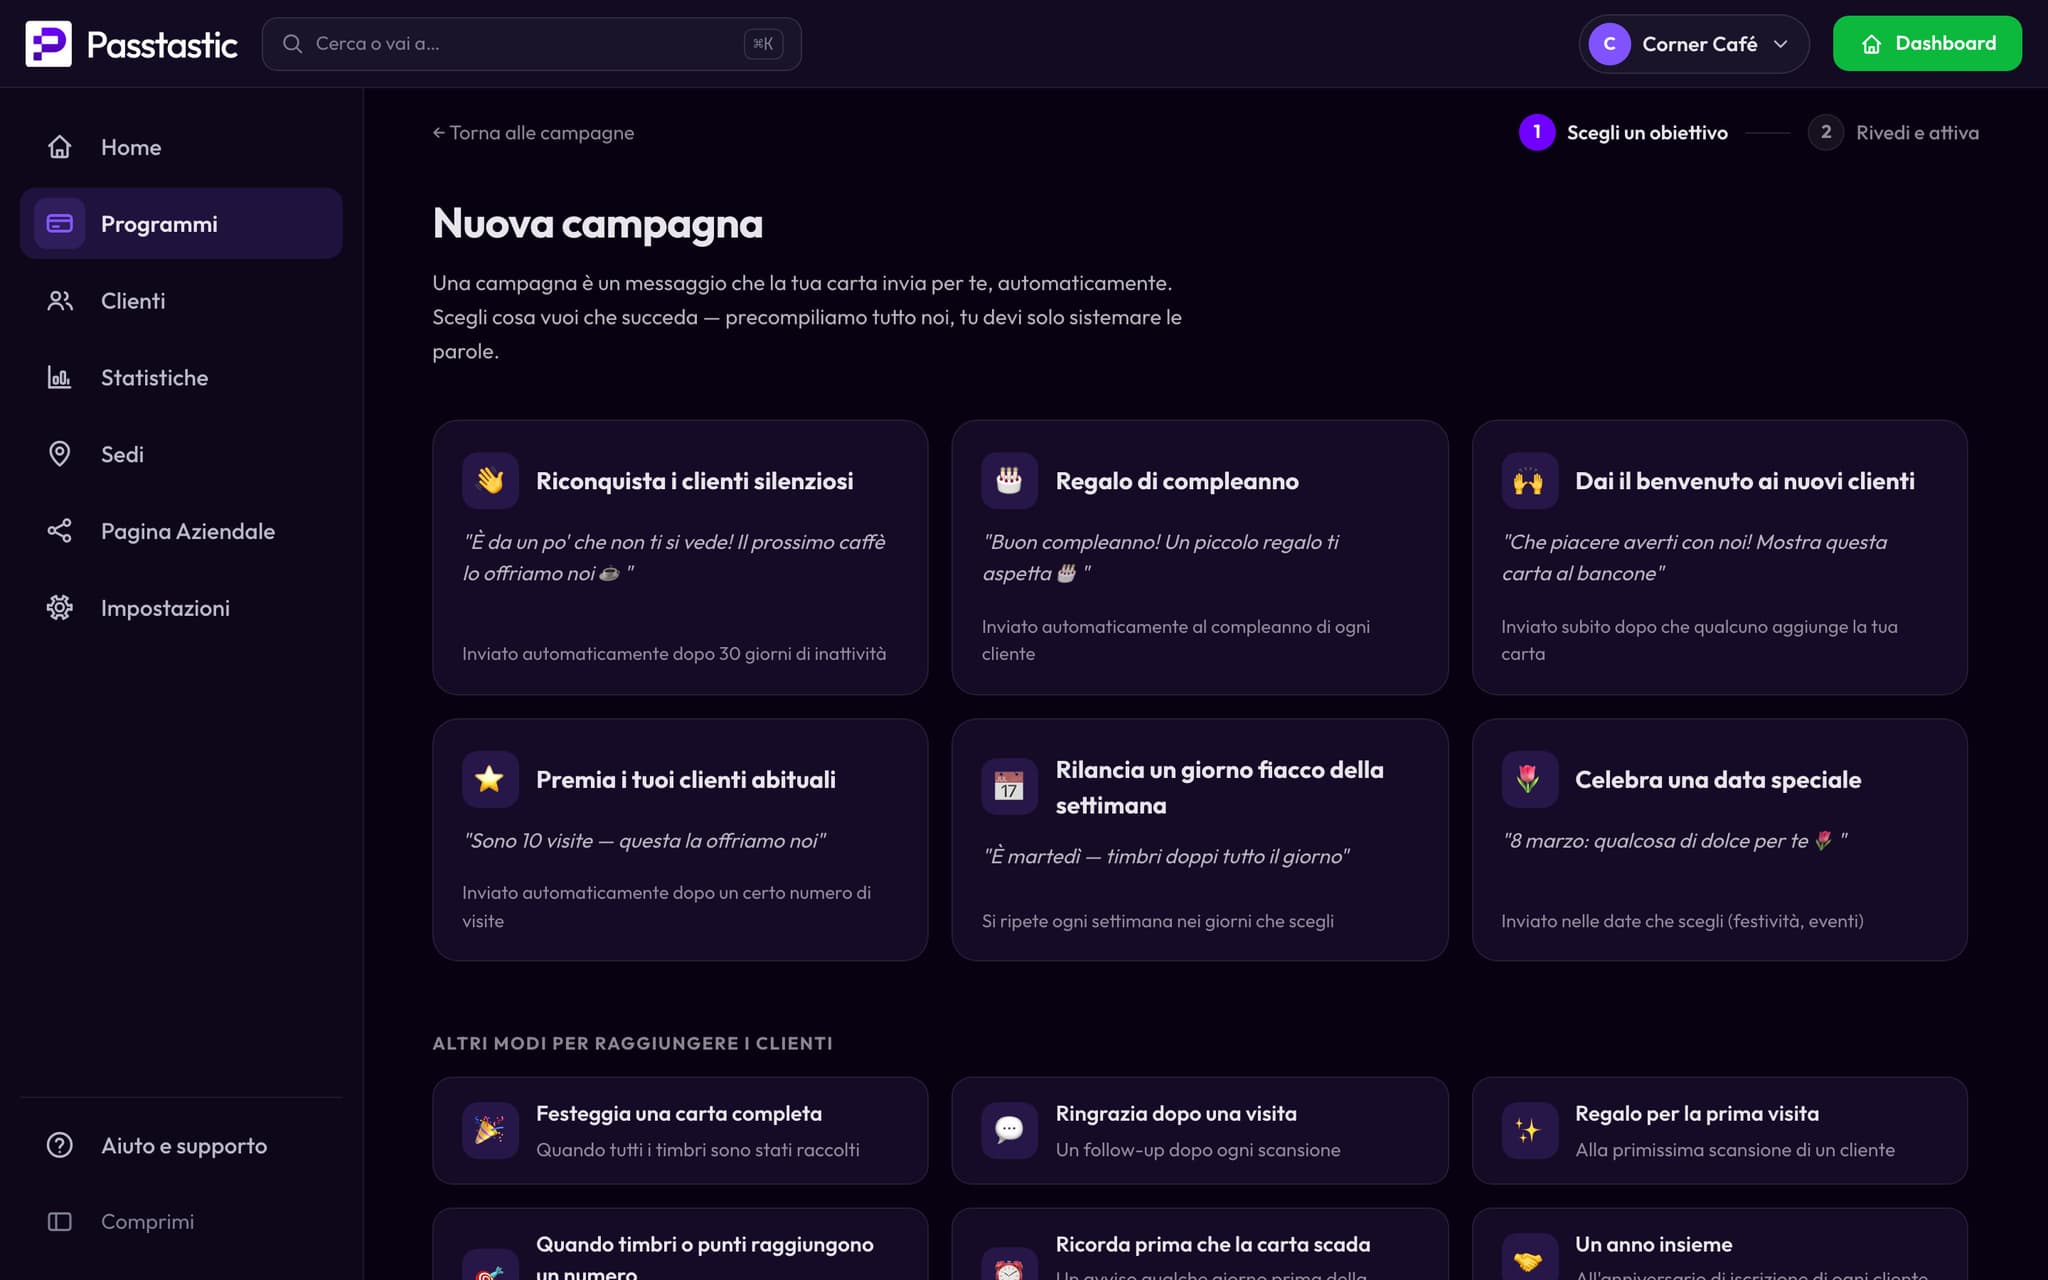Image resolution: width=2048 pixels, height=1280 pixels.
Task: Click the birthday cake icon
Action: tap(1009, 481)
